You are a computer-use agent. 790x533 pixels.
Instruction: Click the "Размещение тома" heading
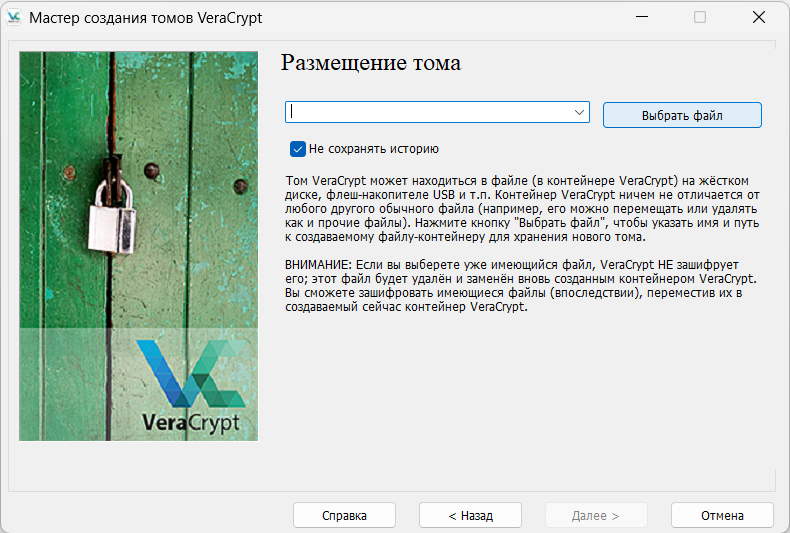371,63
